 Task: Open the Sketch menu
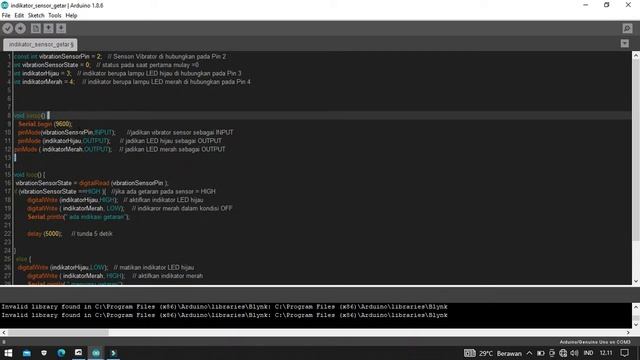click(x=36, y=16)
